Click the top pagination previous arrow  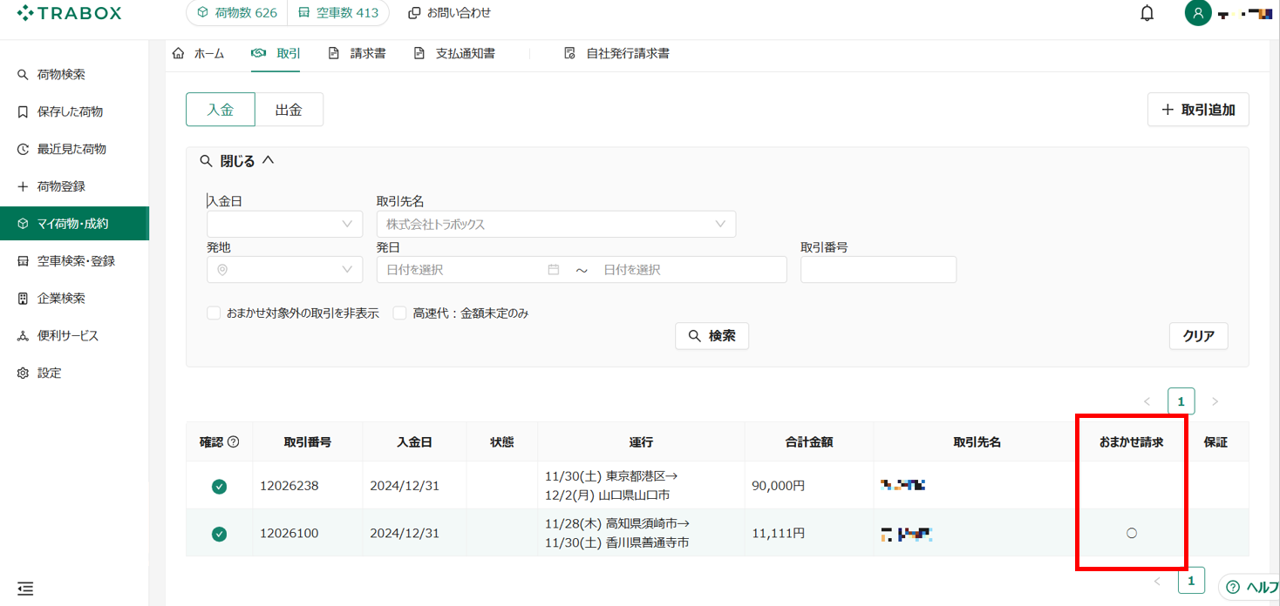[x=1147, y=402]
